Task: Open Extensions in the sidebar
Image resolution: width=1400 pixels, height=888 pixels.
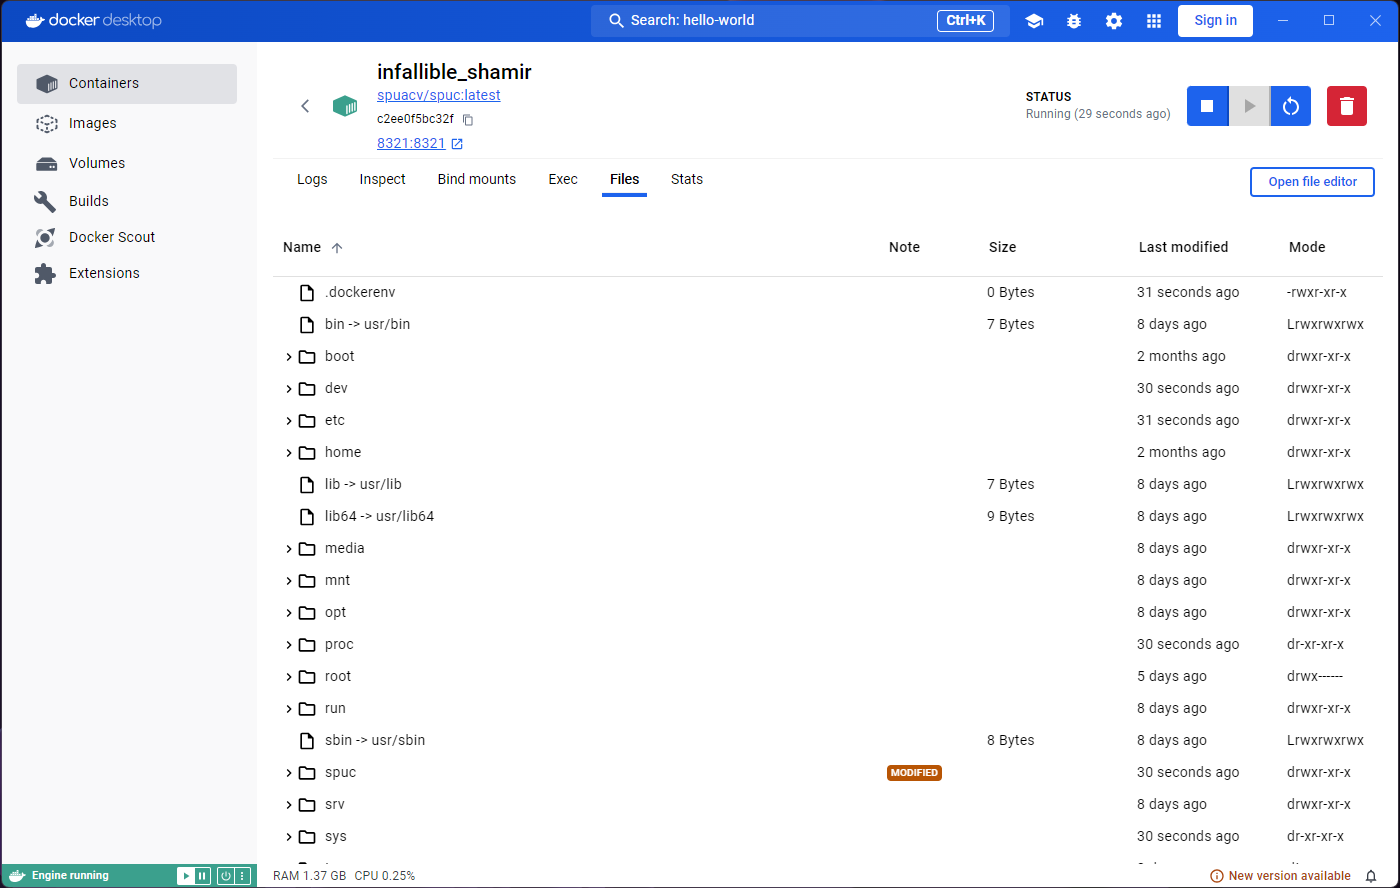Action: (x=127, y=273)
